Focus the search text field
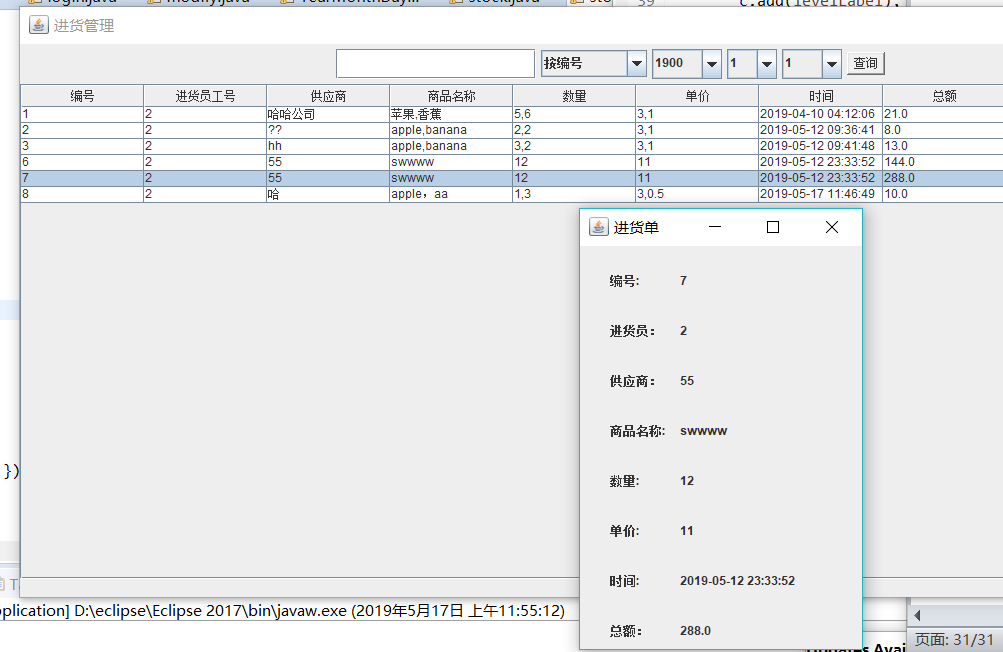This screenshot has width=1003, height=652. 435,63
